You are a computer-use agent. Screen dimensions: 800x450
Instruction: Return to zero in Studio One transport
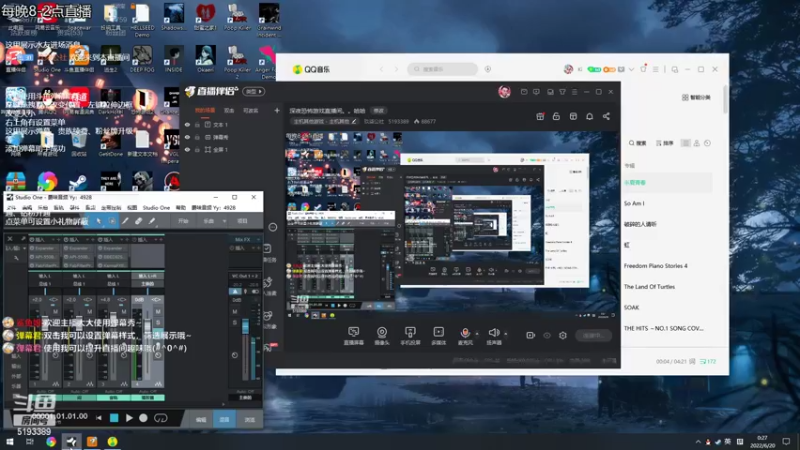click(x=98, y=418)
